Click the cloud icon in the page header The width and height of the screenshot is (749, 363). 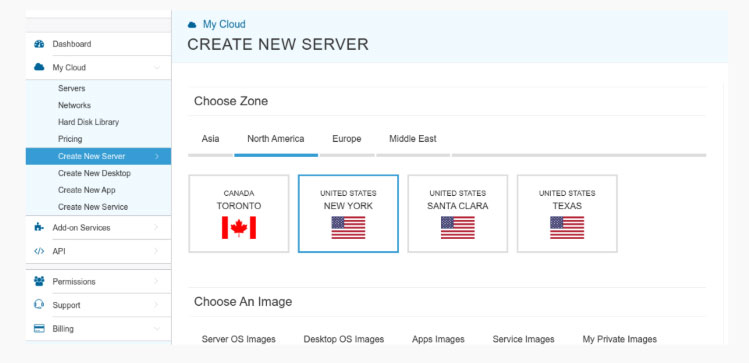[192, 25]
